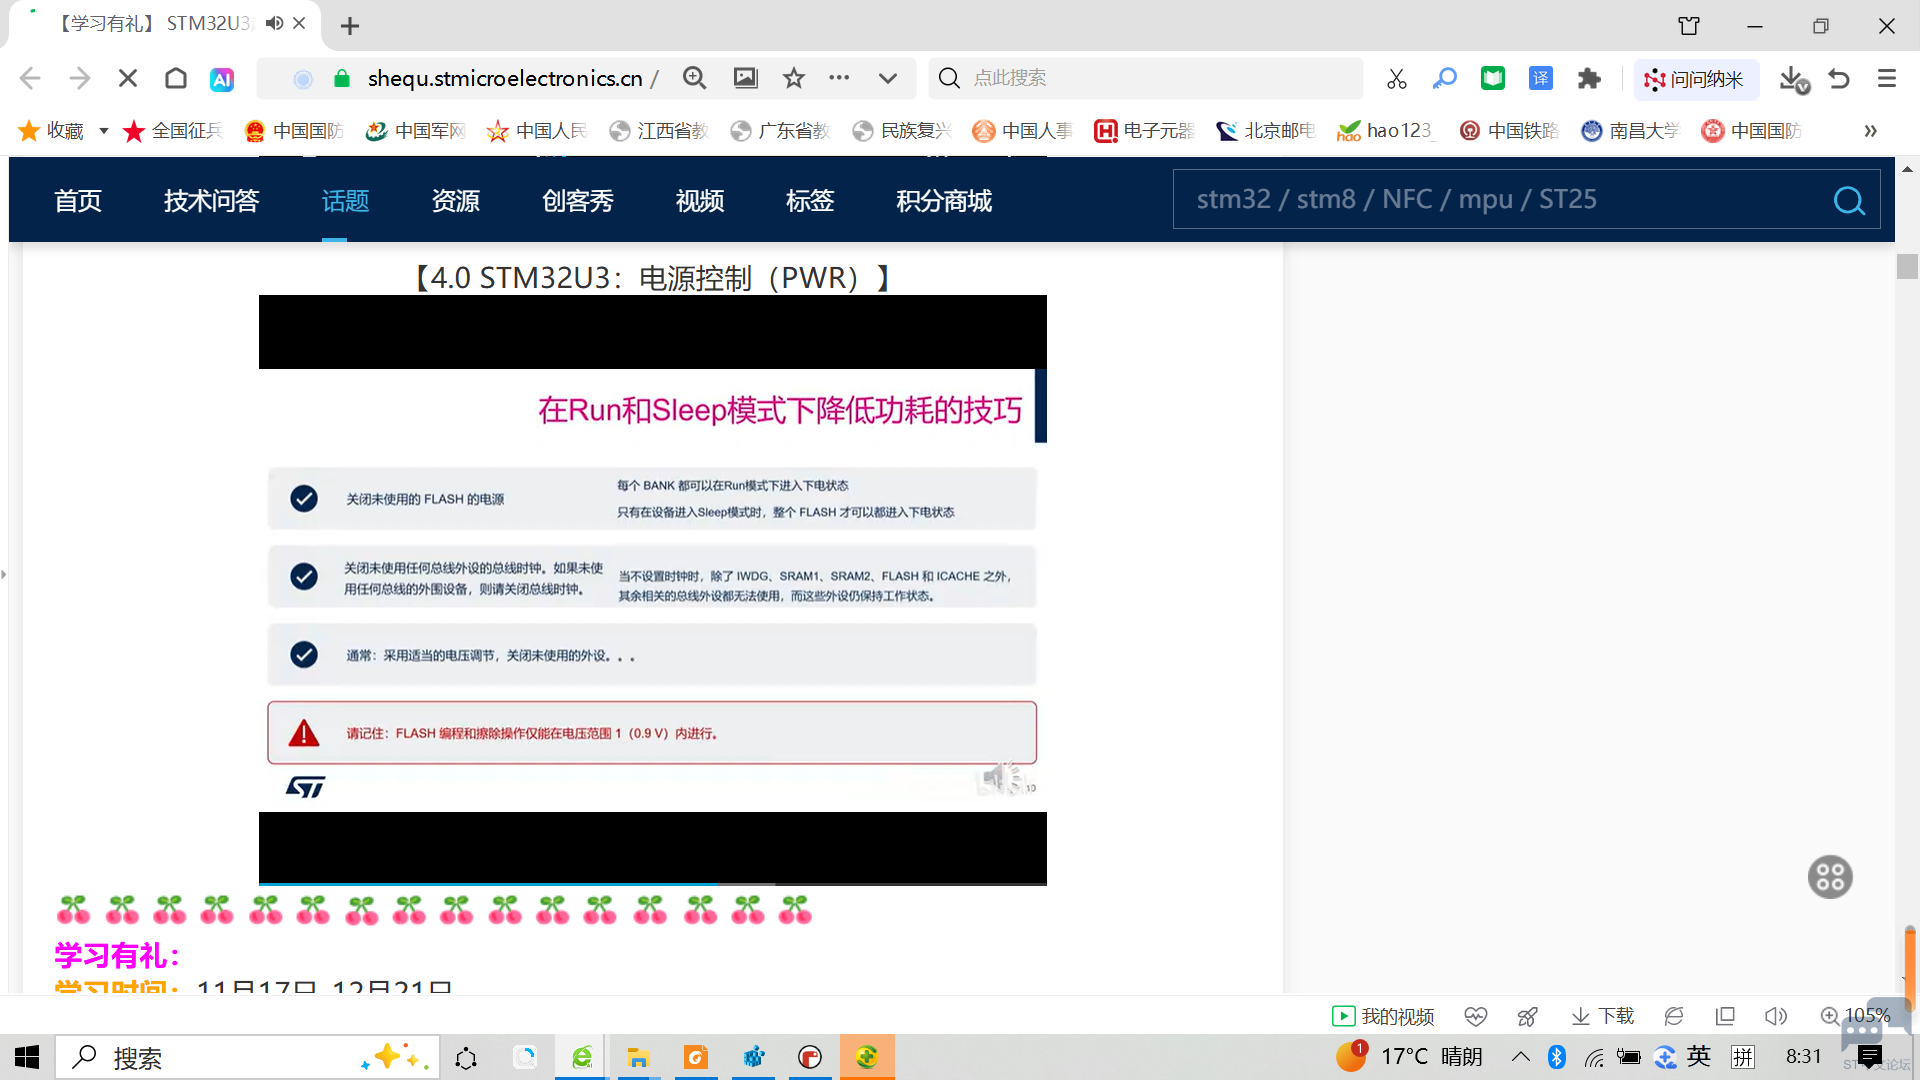1920x1080 pixels.
Task: Open the 我的视频 button
Action: (x=1384, y=1016)
